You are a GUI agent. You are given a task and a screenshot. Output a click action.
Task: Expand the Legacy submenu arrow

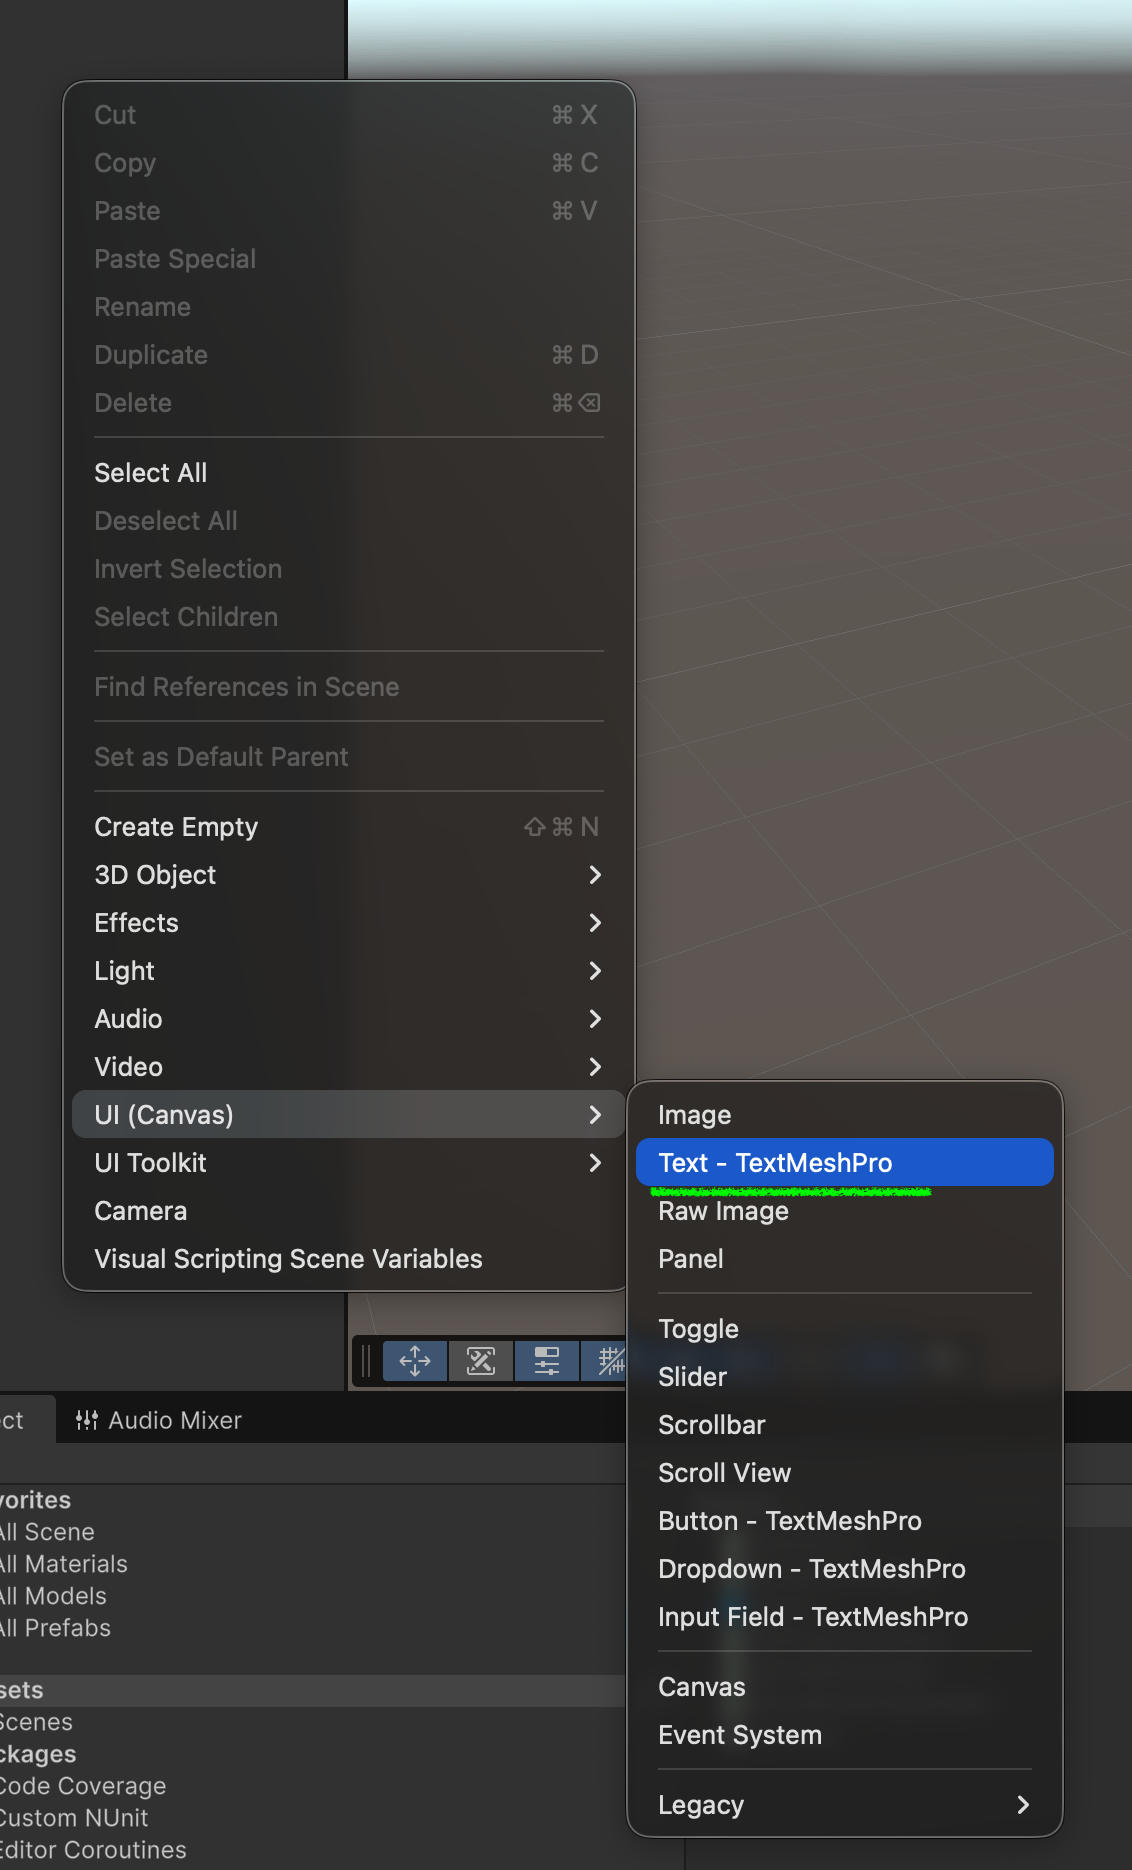tap(1022, 1805)
